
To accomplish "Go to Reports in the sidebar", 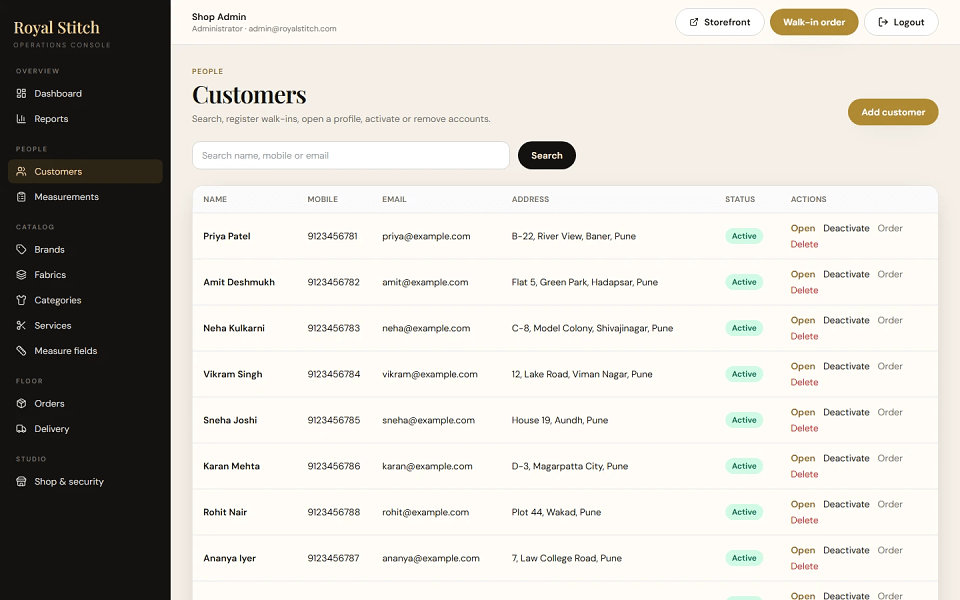I will point(85,119).
